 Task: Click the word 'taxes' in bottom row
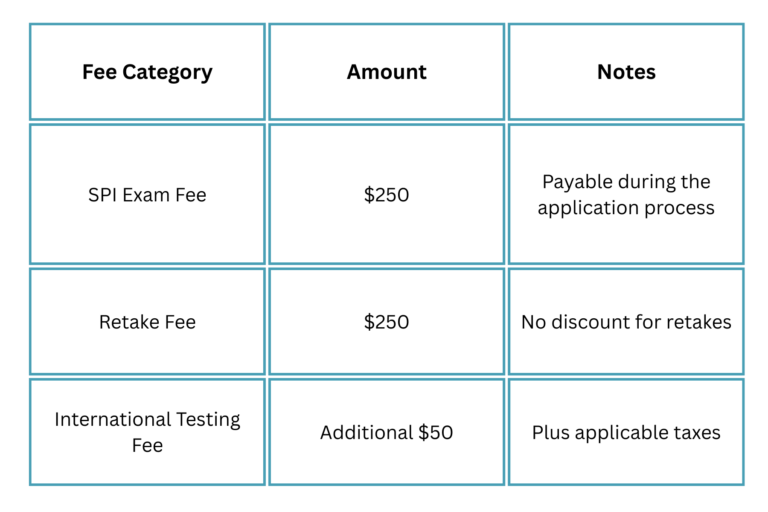tap(695, 433)
